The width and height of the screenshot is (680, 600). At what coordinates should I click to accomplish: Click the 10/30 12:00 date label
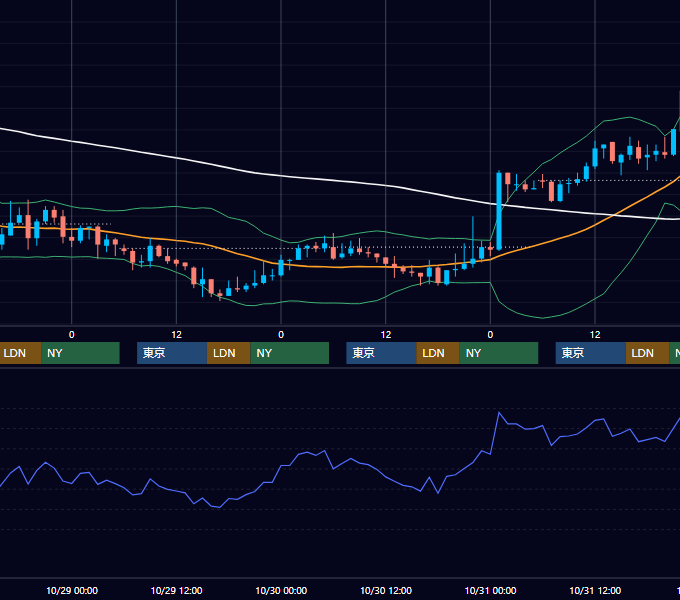386,590
